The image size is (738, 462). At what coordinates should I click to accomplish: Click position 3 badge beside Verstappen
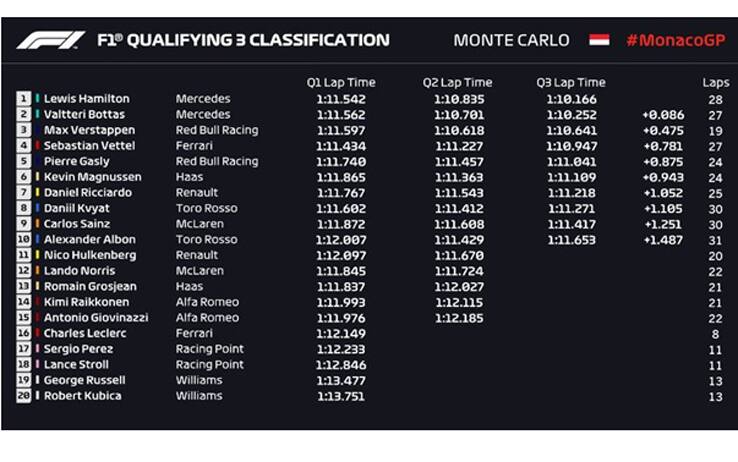23,130
